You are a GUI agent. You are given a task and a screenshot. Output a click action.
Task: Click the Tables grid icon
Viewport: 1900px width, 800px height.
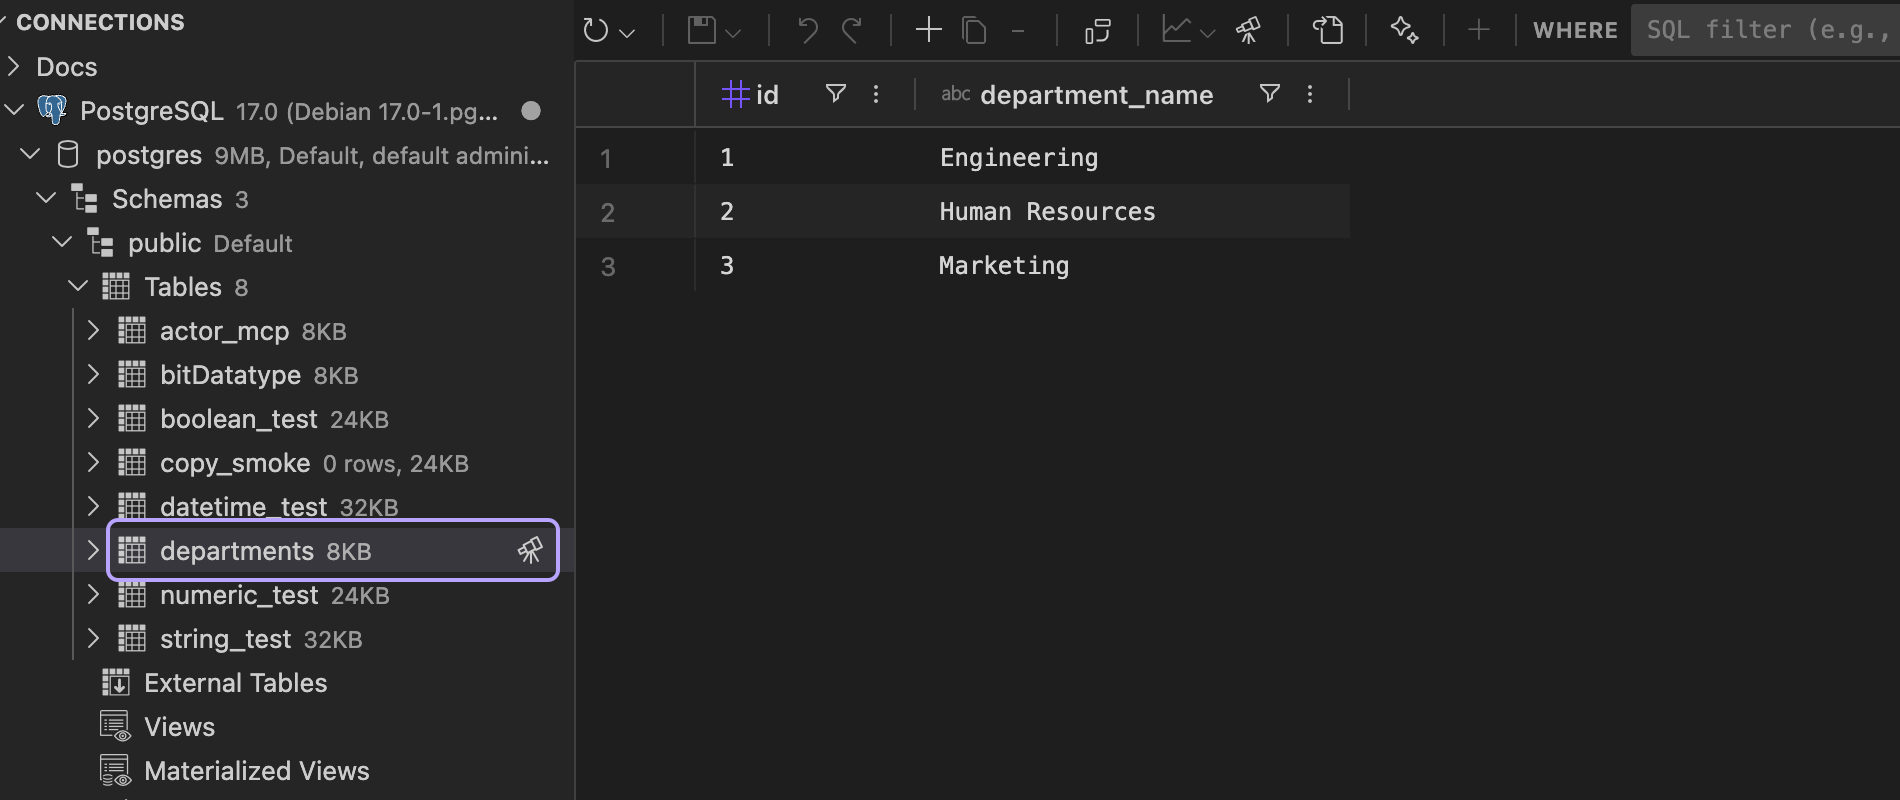point(116,287)
